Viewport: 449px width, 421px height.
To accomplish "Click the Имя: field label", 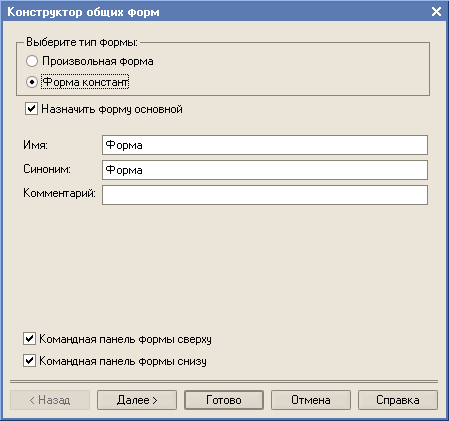I will coord(35,145).
